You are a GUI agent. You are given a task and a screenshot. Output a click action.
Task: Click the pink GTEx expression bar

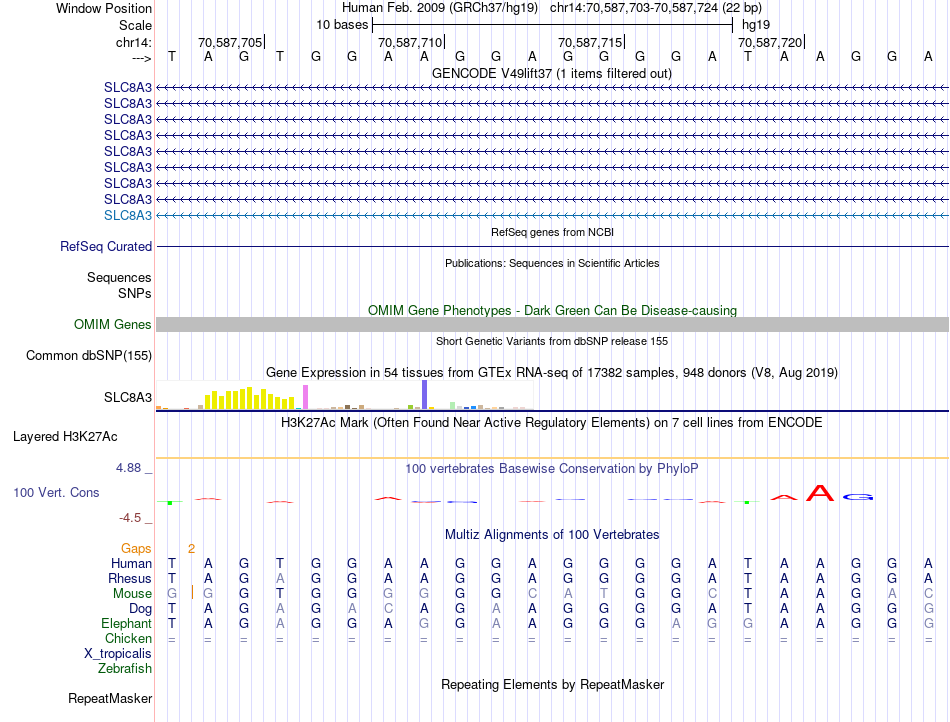pyautogui.click(x=306, y=397)
